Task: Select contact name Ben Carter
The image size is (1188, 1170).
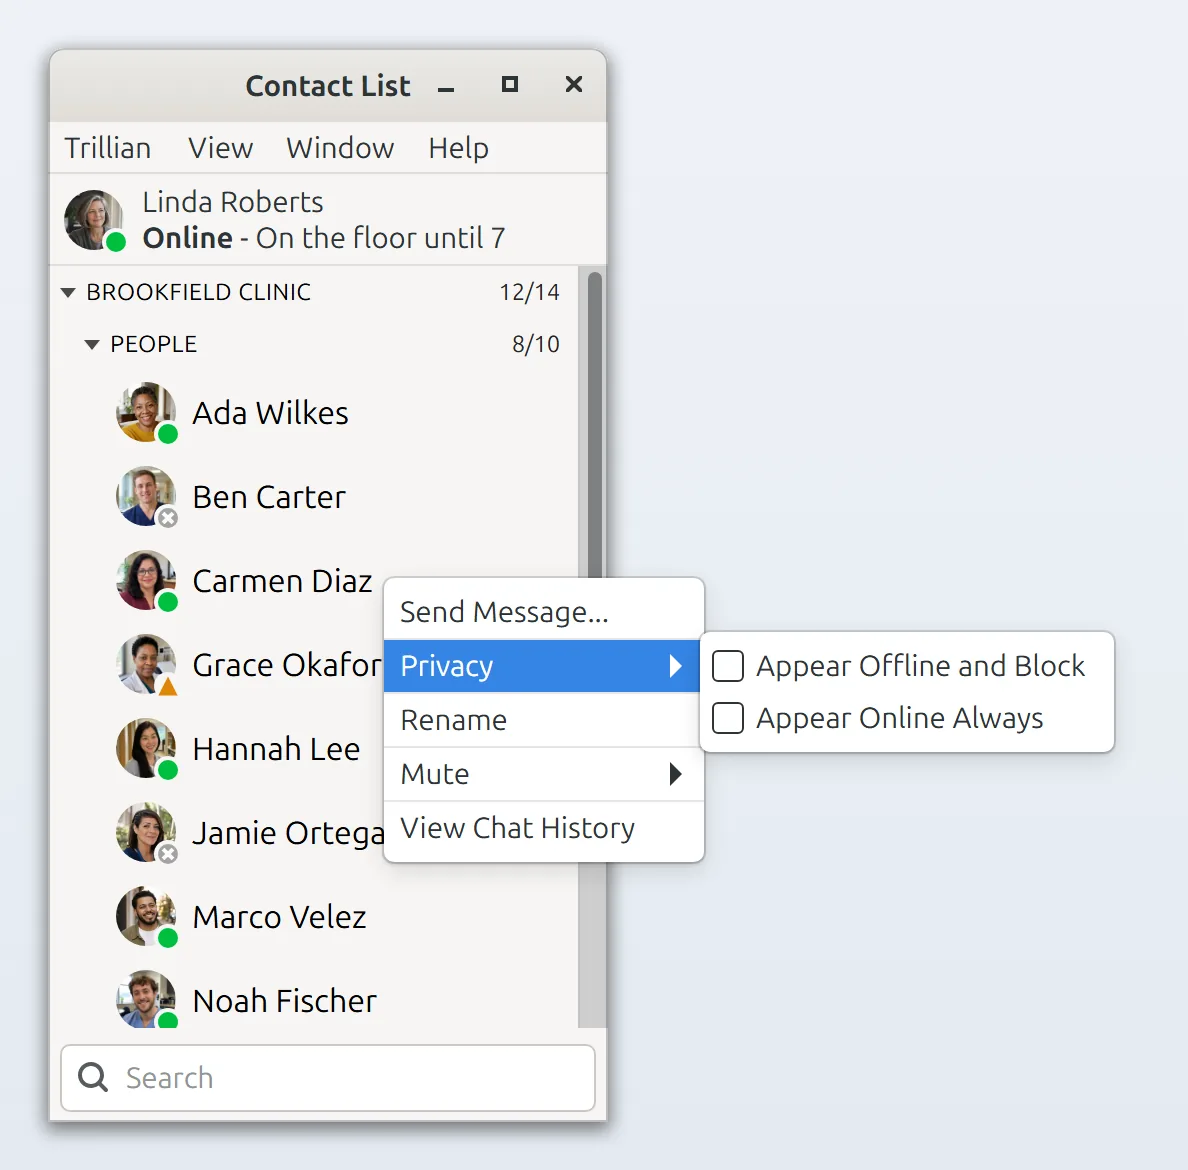Action: [x=269, y=497]
